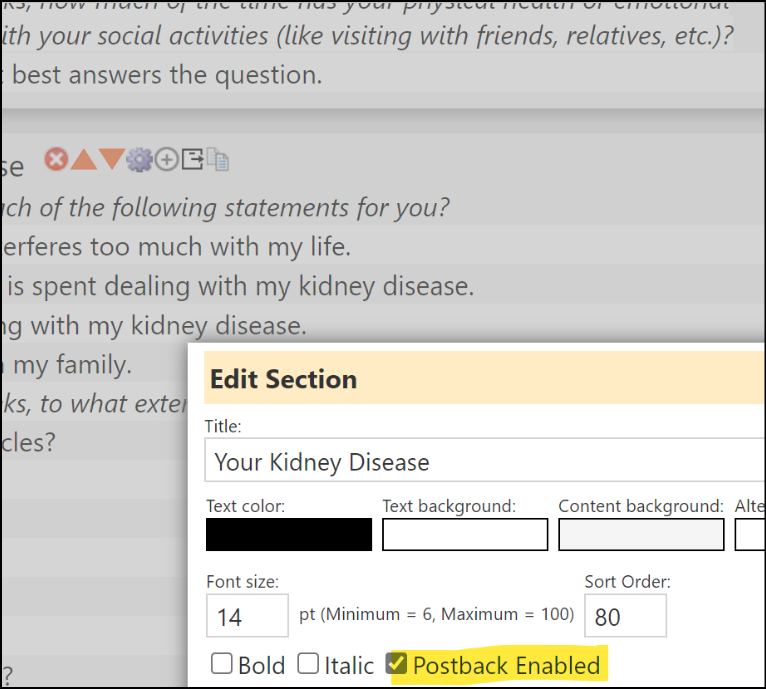Click the Edit Section dialog header
This screenshot has height=689, width=766.
(485, 378)
